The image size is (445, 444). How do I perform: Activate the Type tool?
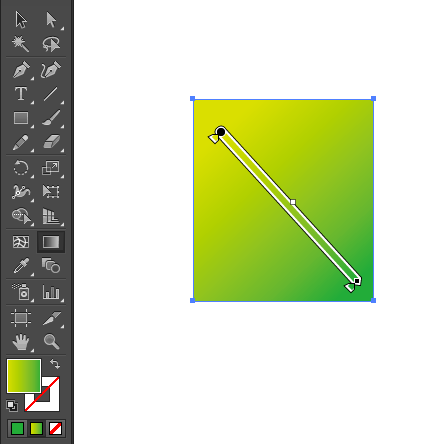pos(21,94)
